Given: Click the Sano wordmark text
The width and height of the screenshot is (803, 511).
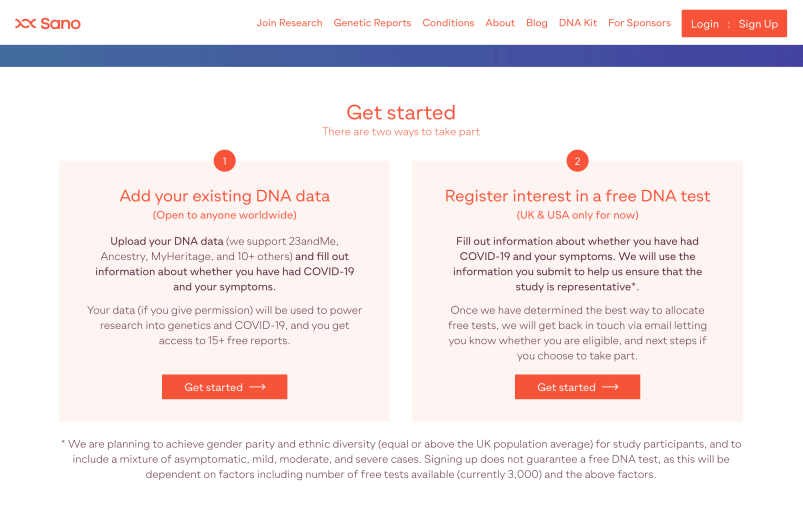Looking at the screenshot, I should pyautogui.click(x=60, y=24).
